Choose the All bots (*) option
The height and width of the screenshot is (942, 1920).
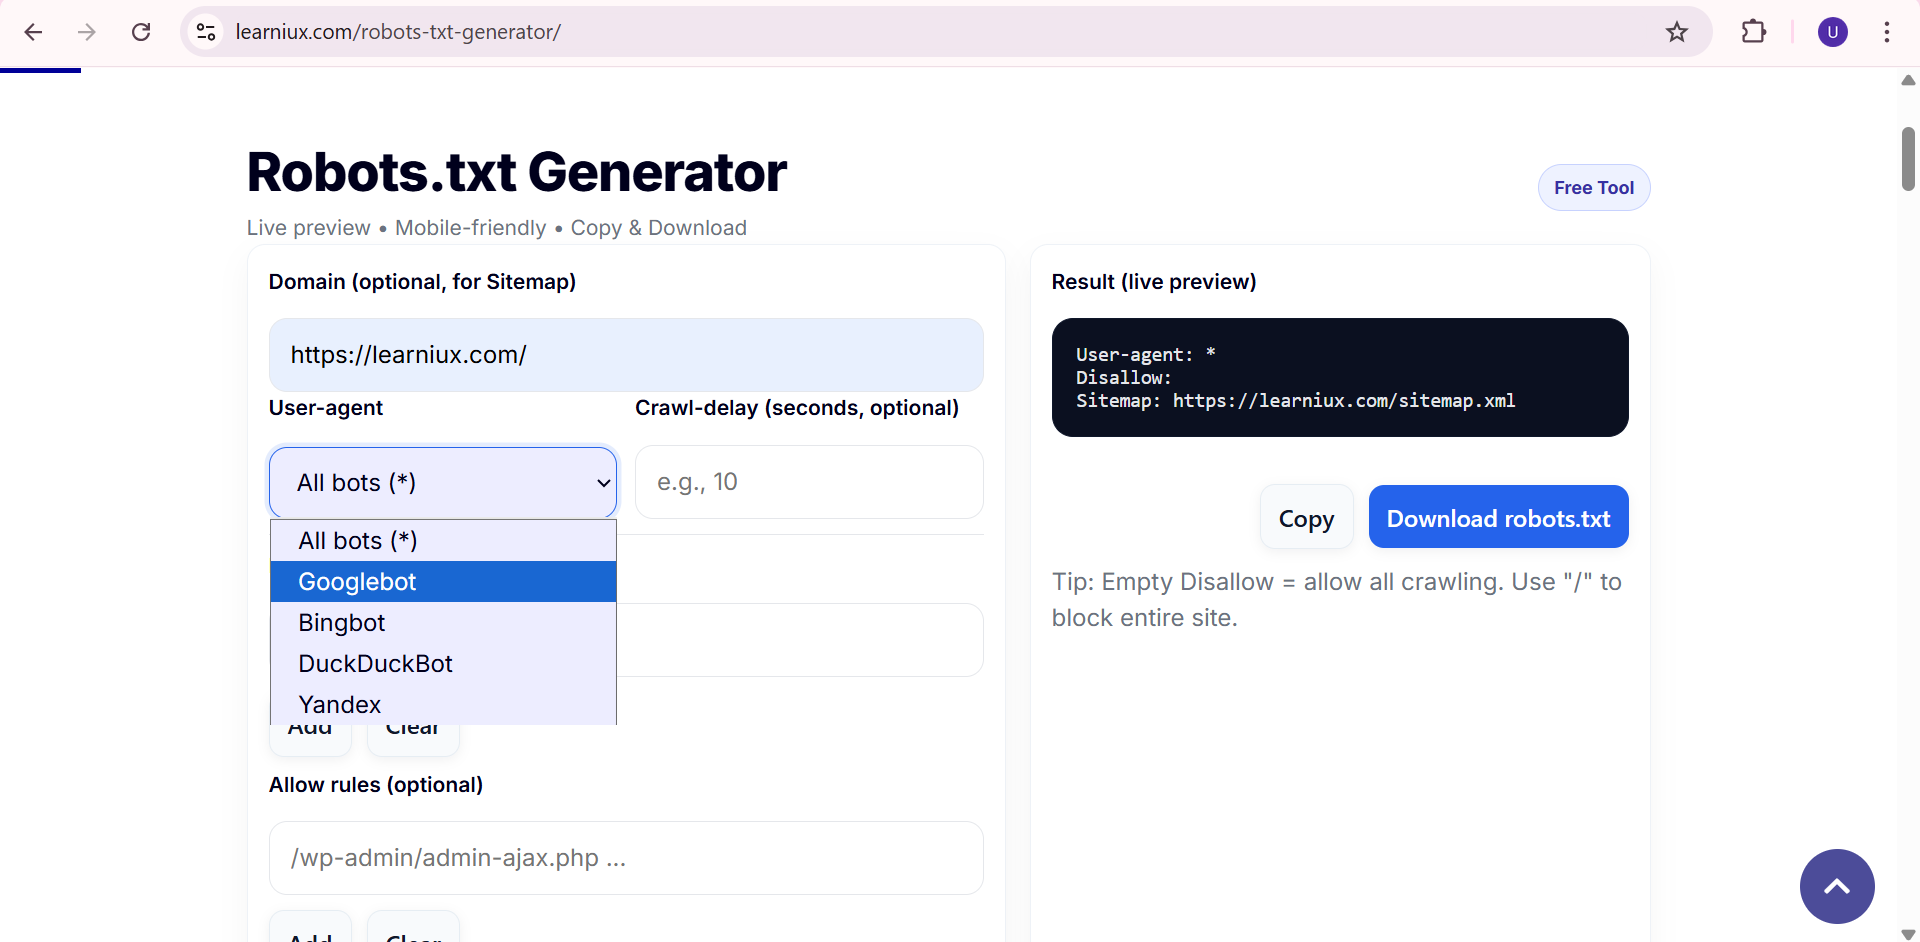[x=442, y=541]
